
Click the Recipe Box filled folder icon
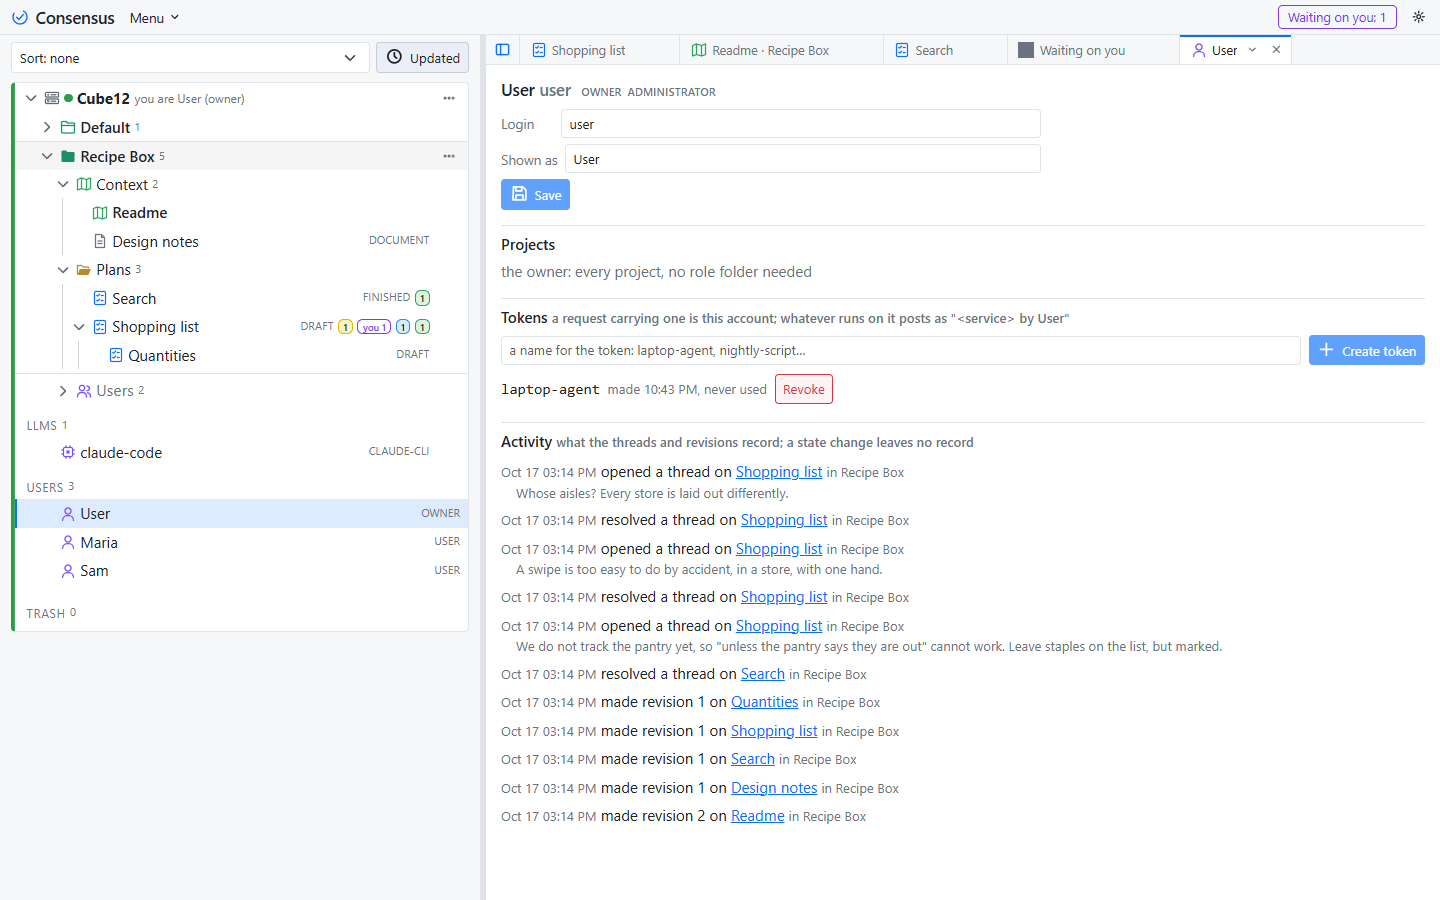pos(68,156)
